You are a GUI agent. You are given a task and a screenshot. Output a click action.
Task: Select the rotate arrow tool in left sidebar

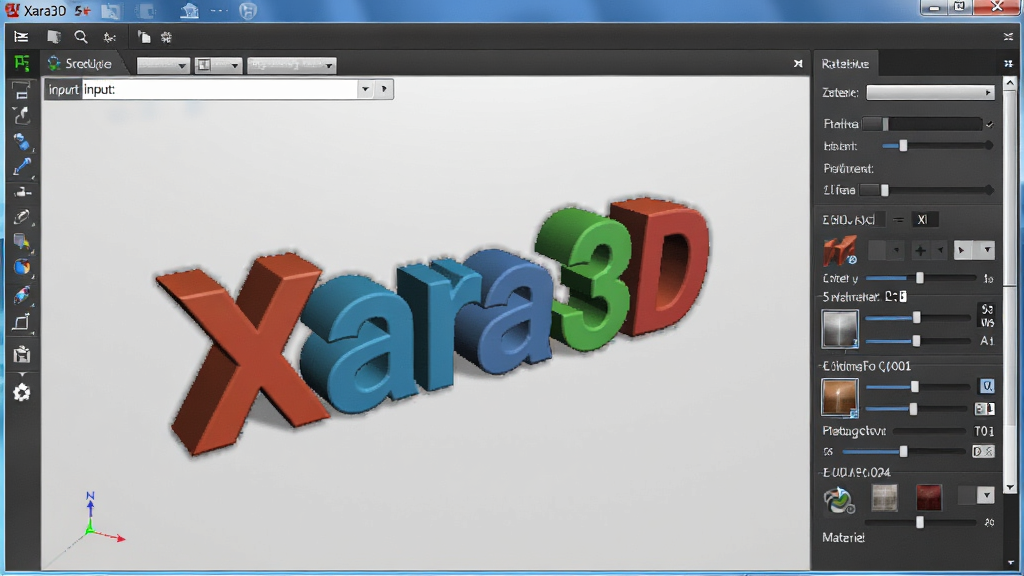22,116
